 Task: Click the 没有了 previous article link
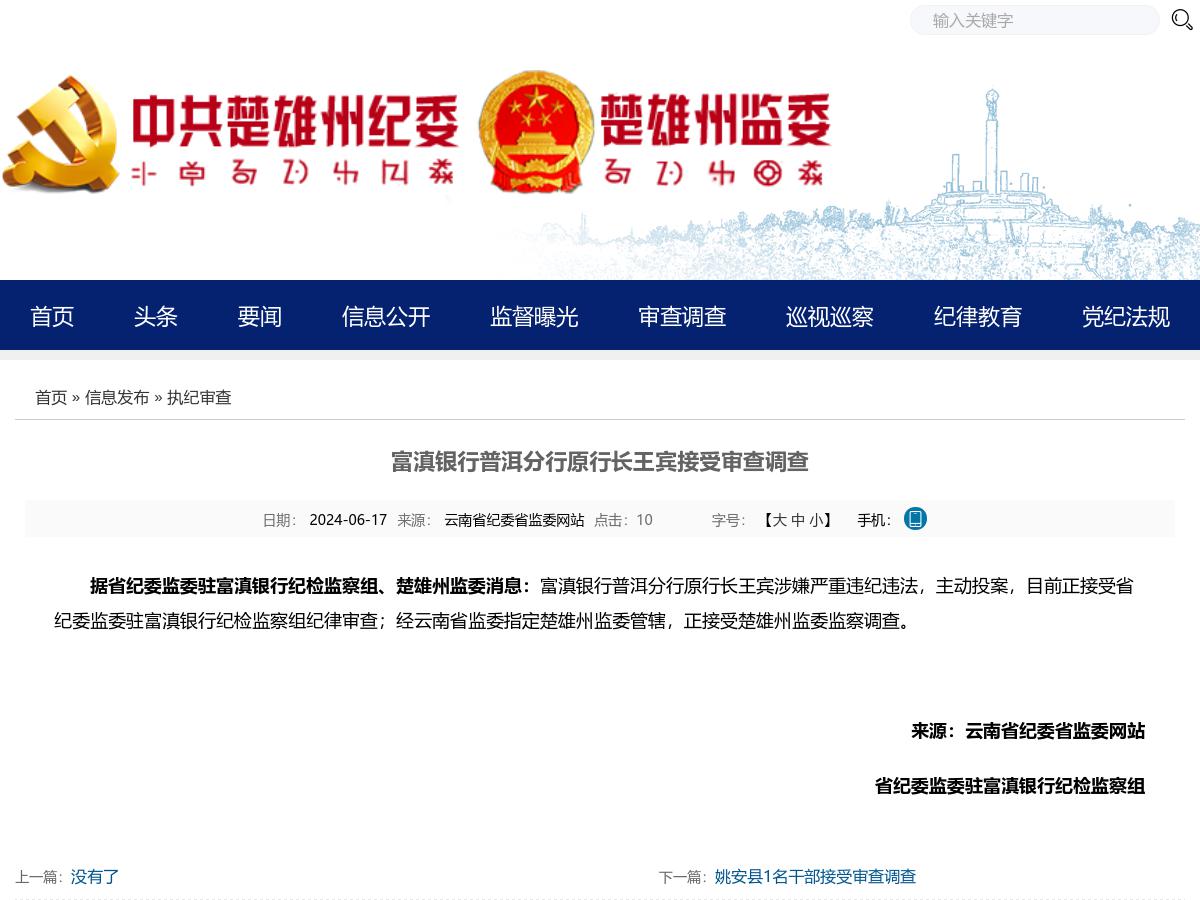[x=95, y=876]
